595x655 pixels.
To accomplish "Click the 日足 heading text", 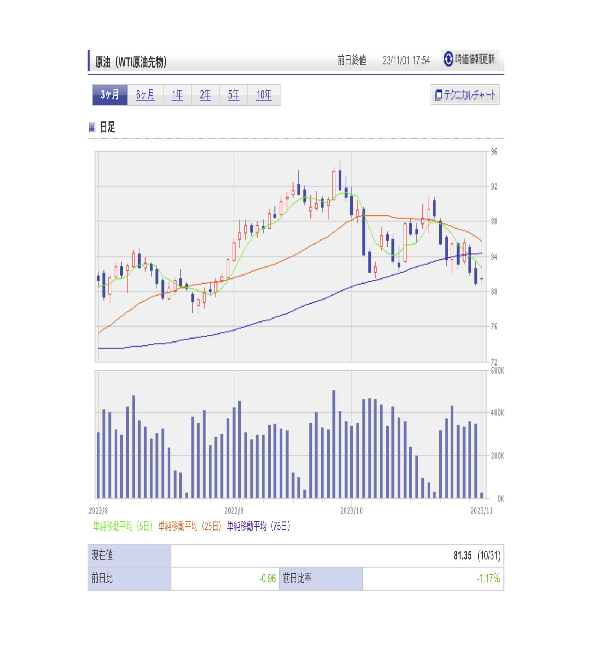I will point(107,127).
